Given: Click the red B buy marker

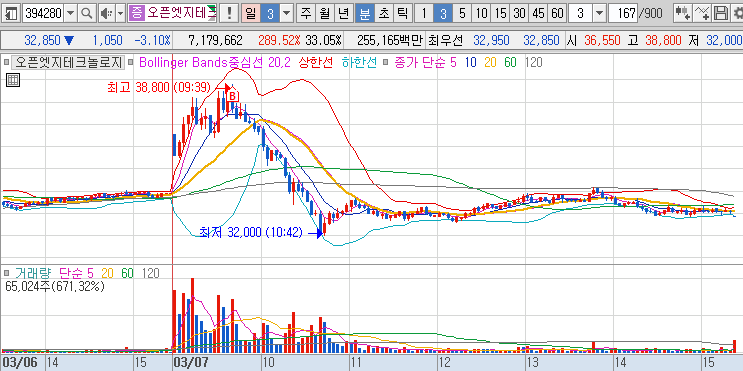Looking at the screenshot, I should [x=232, y=96].
